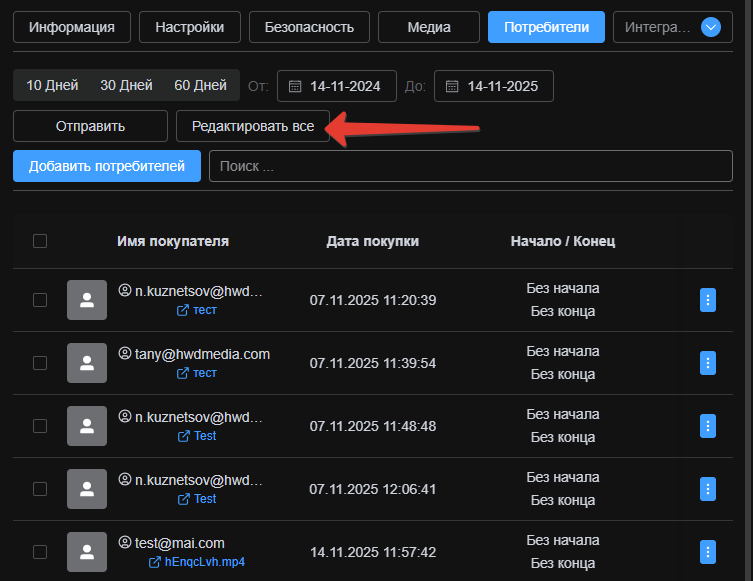Check the box for tany@hwdmedia.com row

click(x=40, y=363)
